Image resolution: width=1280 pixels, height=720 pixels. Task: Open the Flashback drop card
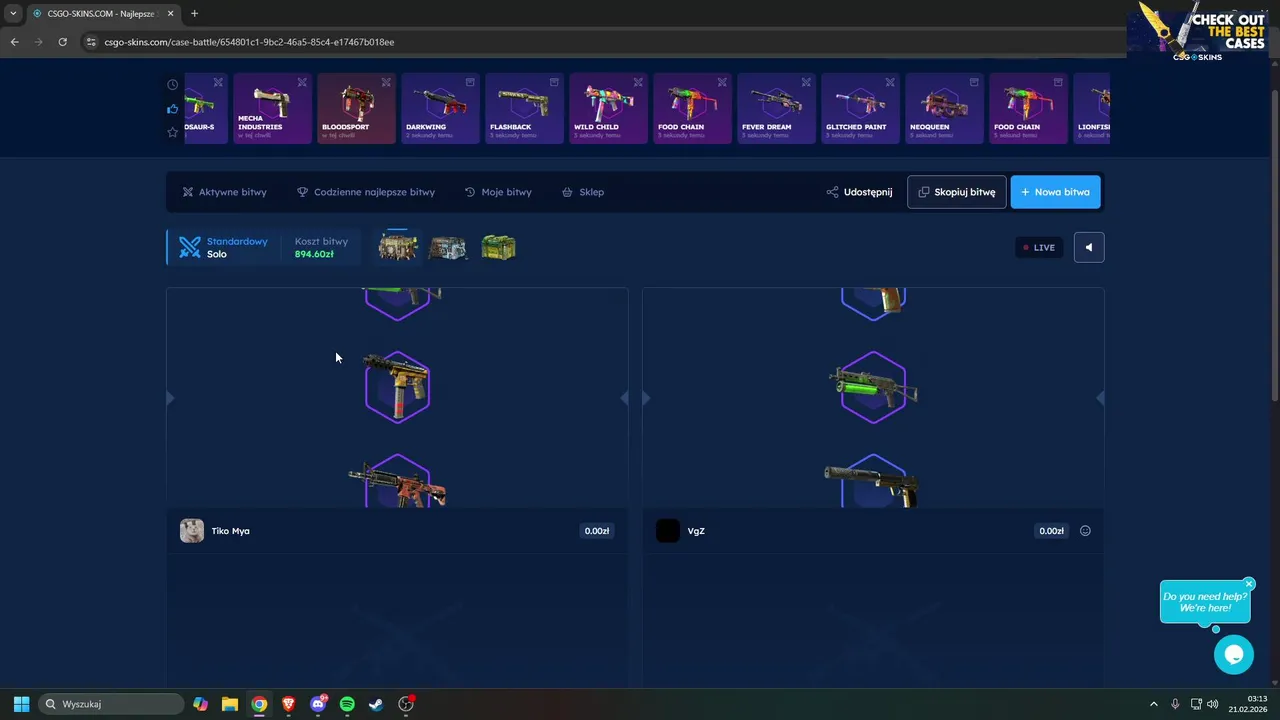pos(524,108)
